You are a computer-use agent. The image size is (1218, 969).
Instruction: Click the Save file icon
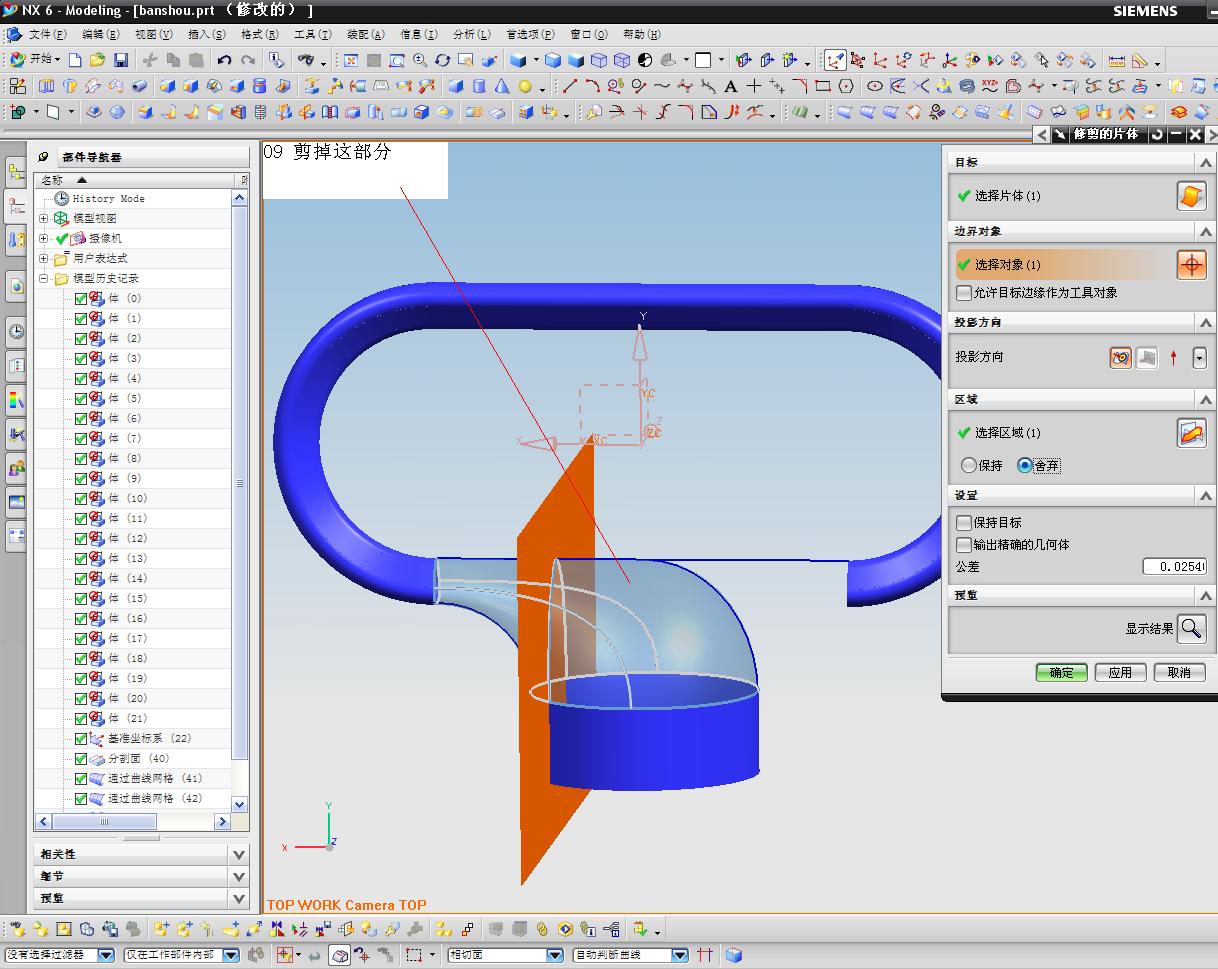click(x=120, y=60)
